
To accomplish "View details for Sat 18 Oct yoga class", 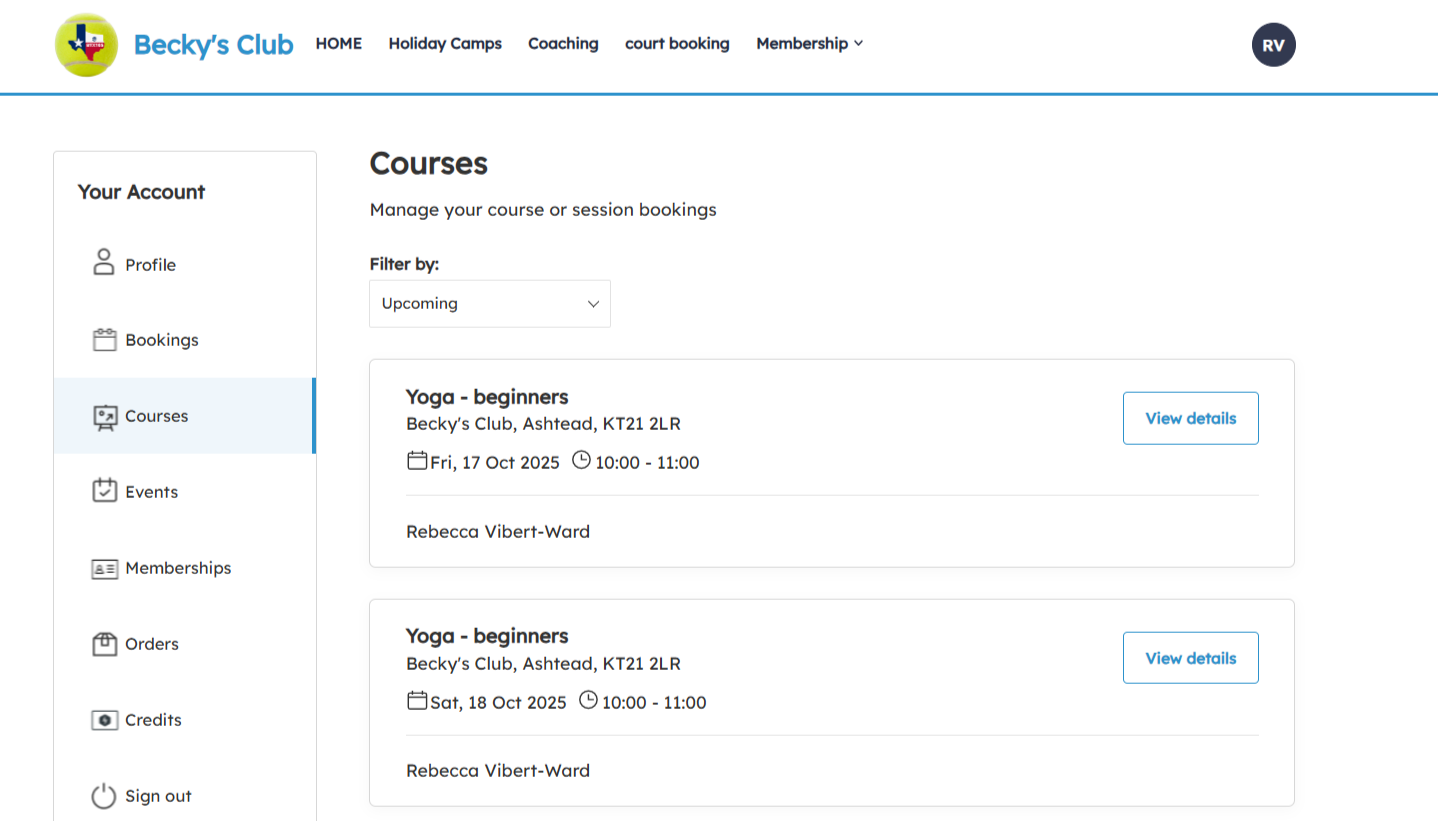I will click(1190, 658).
